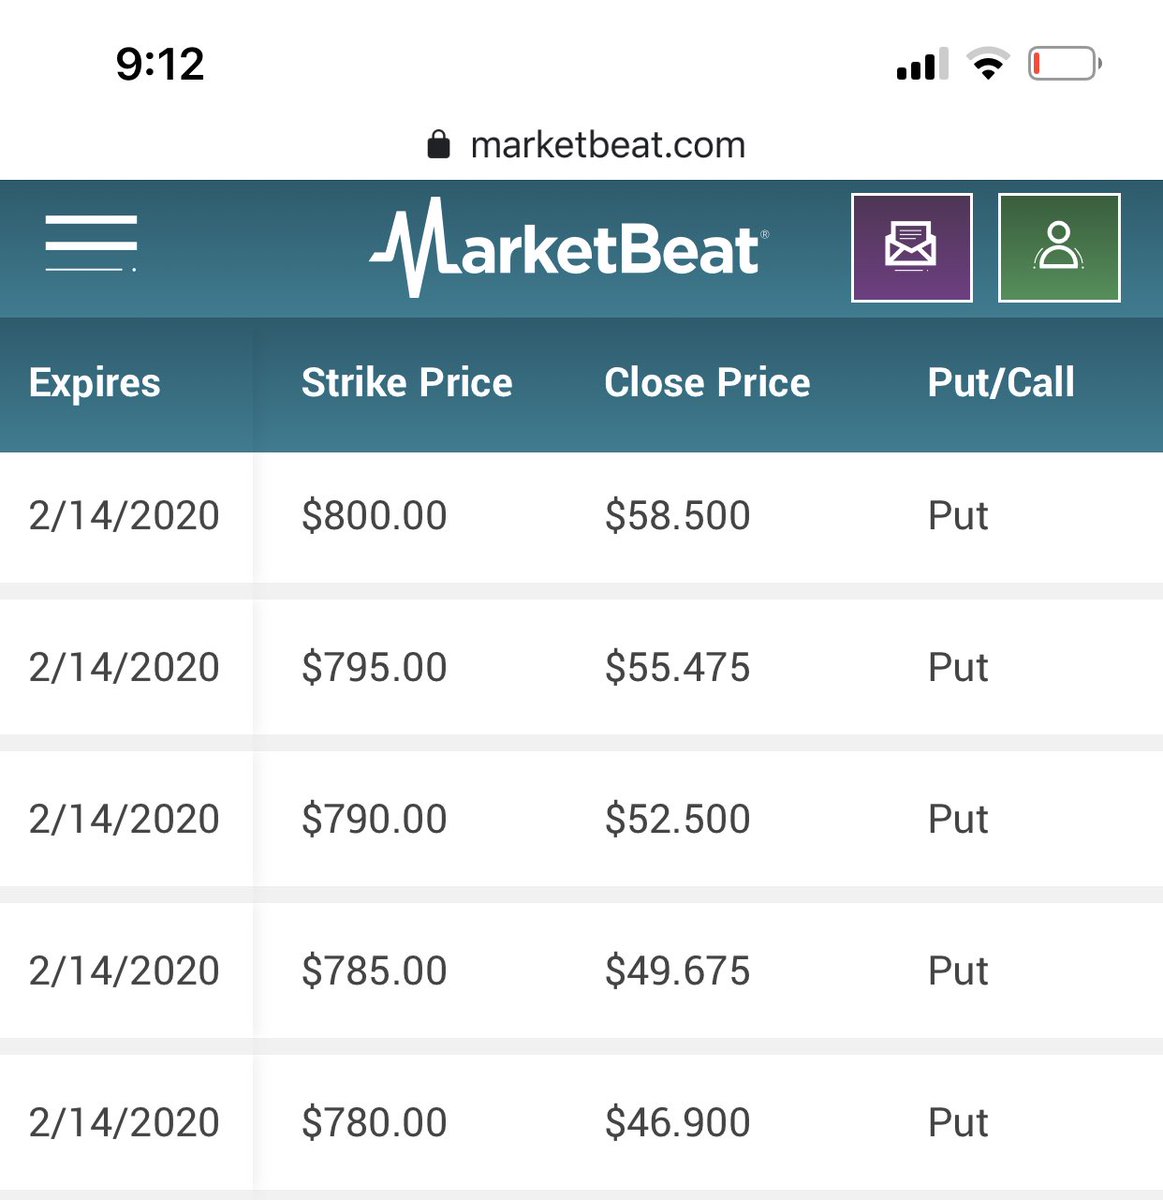Viewport: 1163px width, 1200px height.
Task: Click the $52.500 close price value
Action: click(677, 819)
